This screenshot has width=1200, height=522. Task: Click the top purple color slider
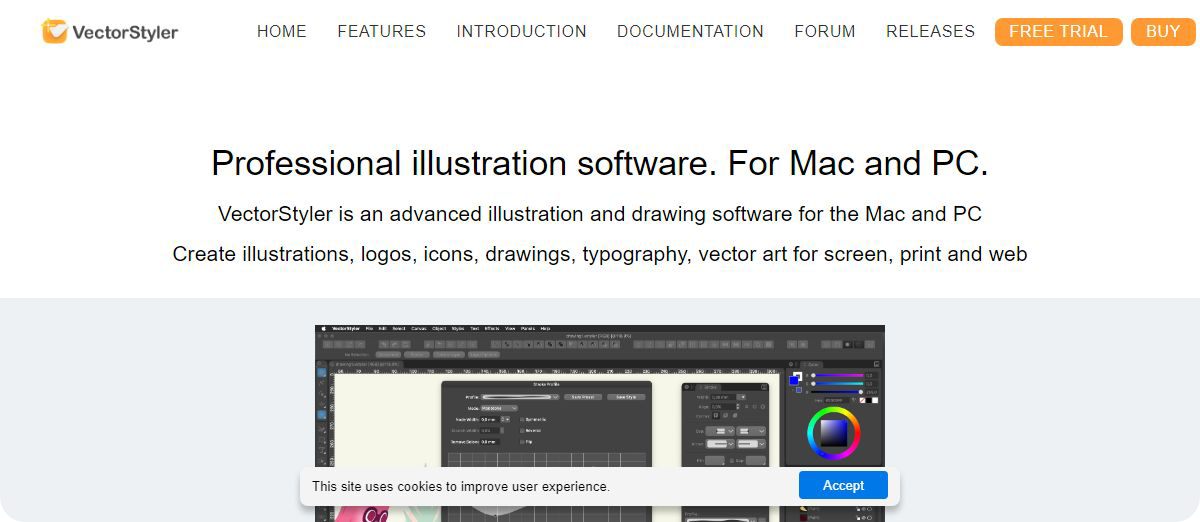point(838,375)
